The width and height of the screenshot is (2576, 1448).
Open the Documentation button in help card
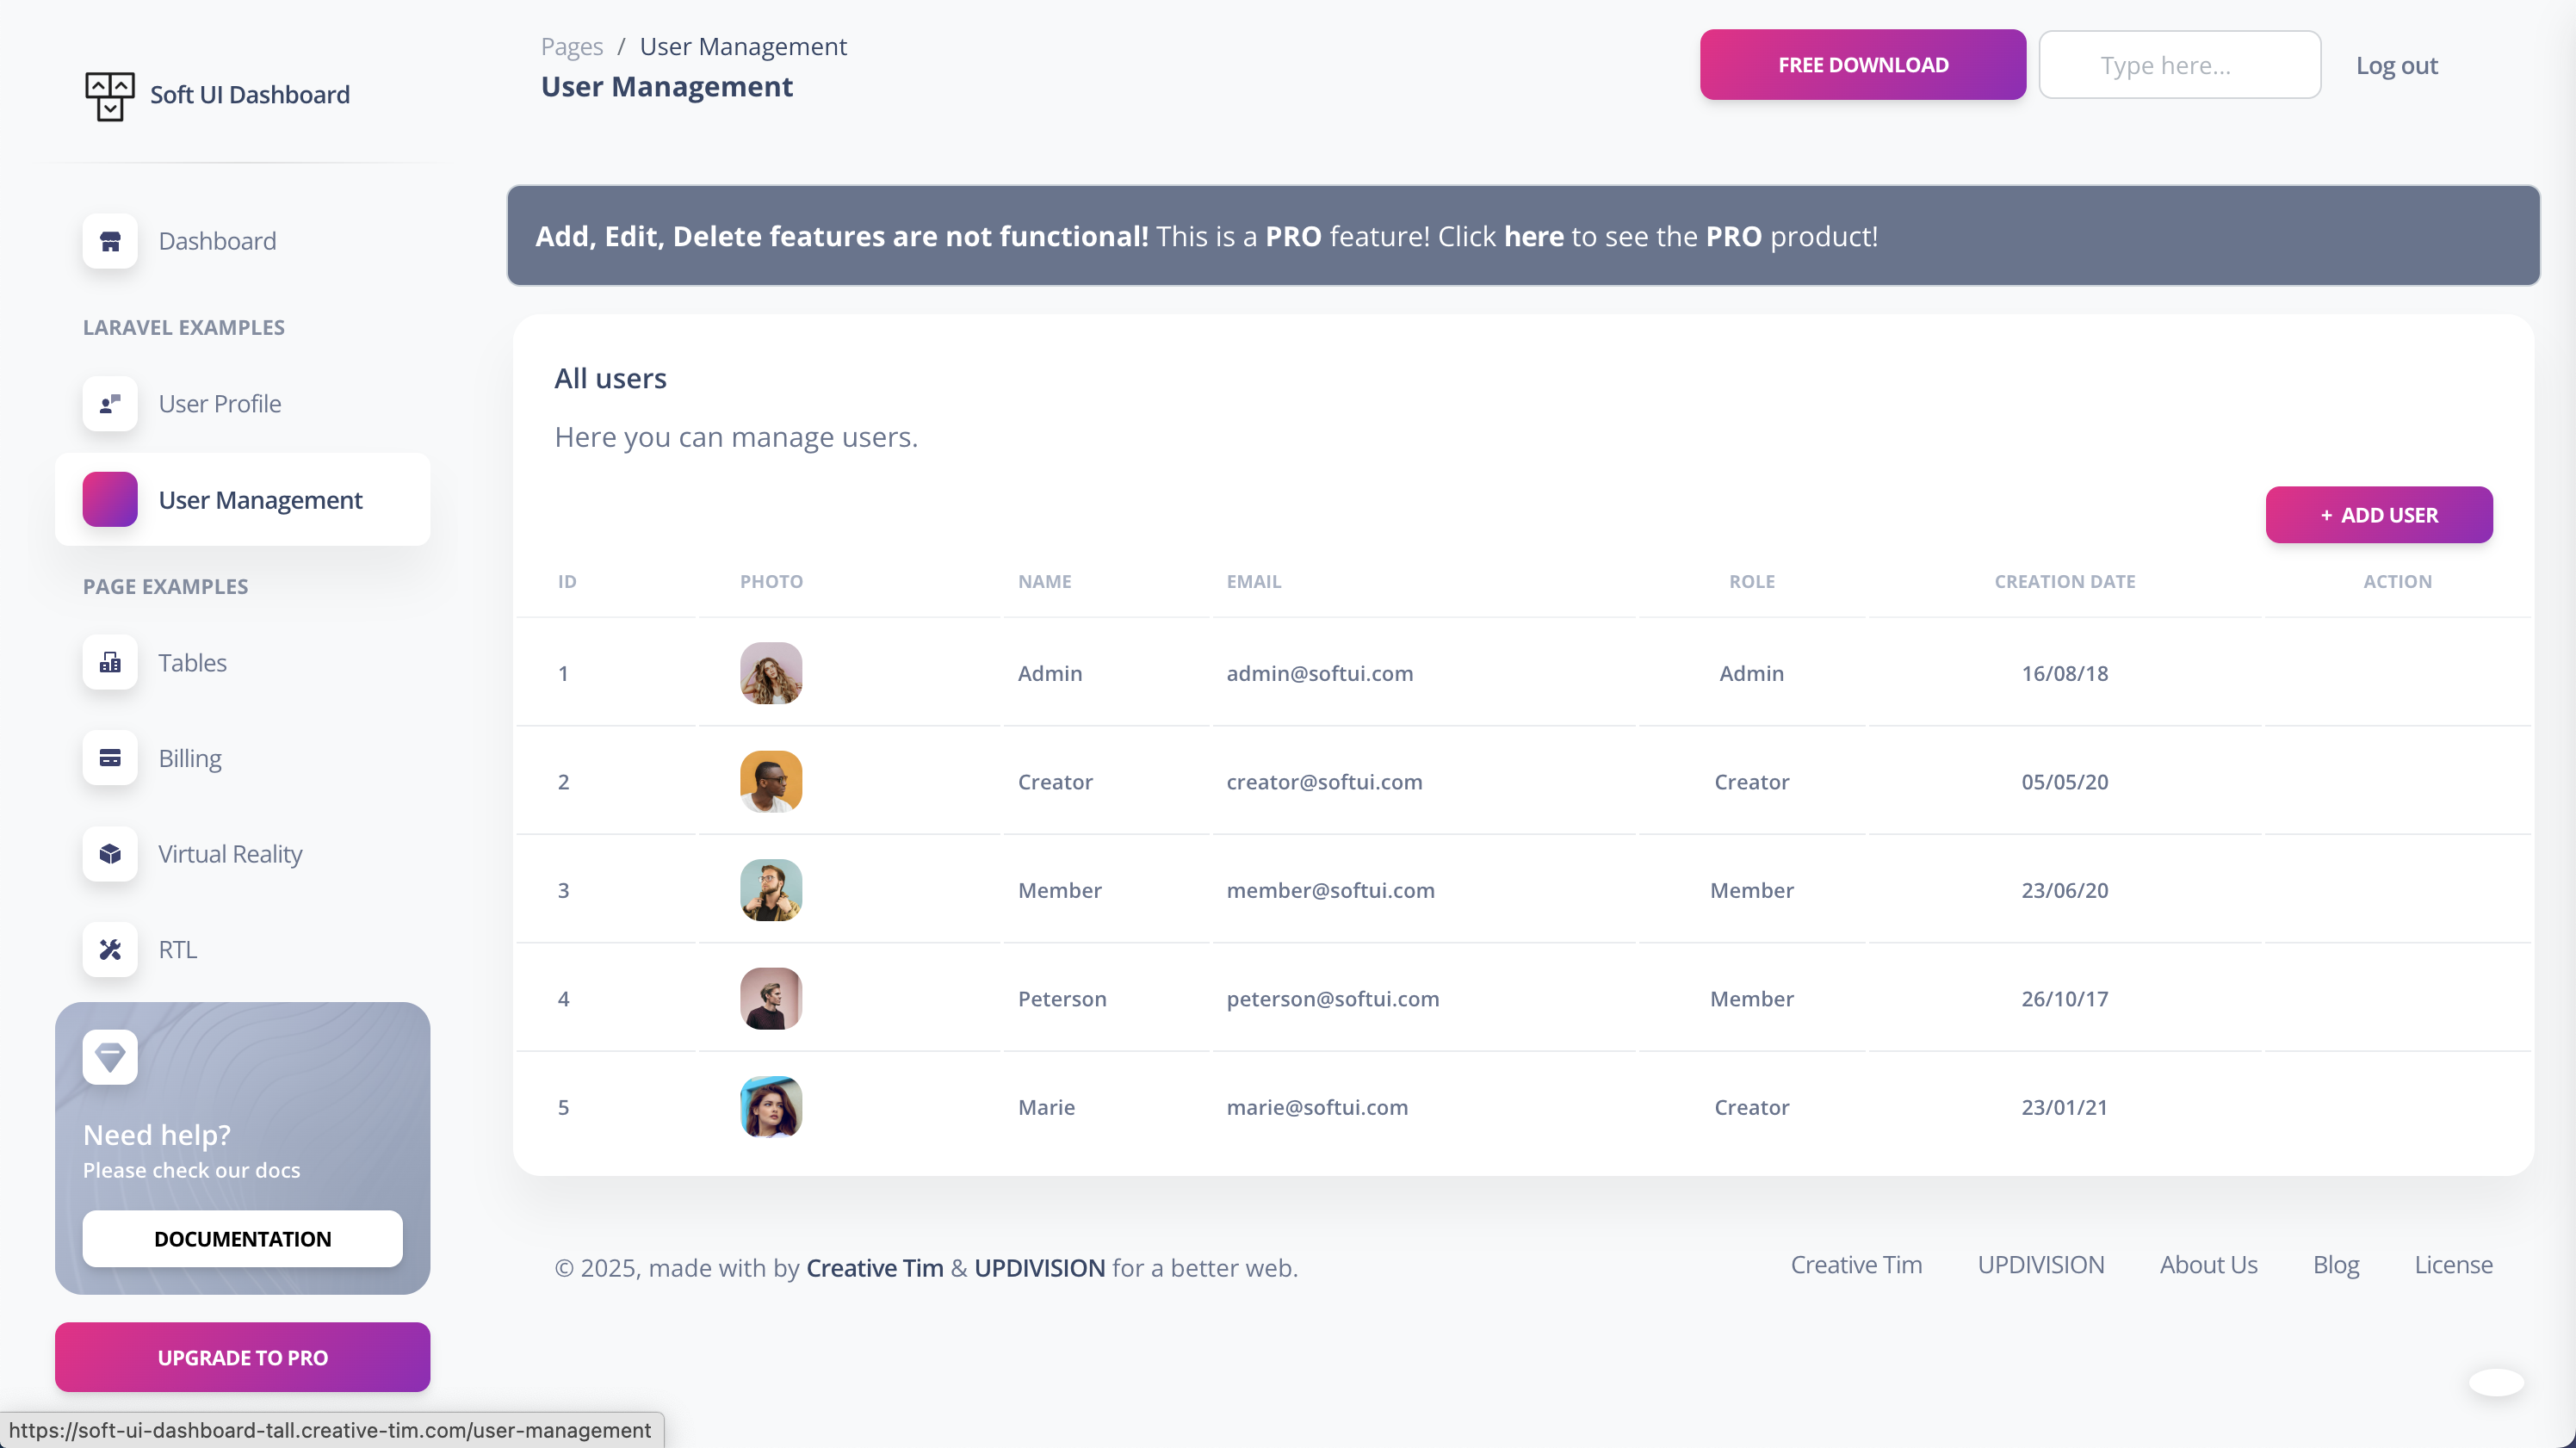pyautogui.click(x=242, y=1239)
